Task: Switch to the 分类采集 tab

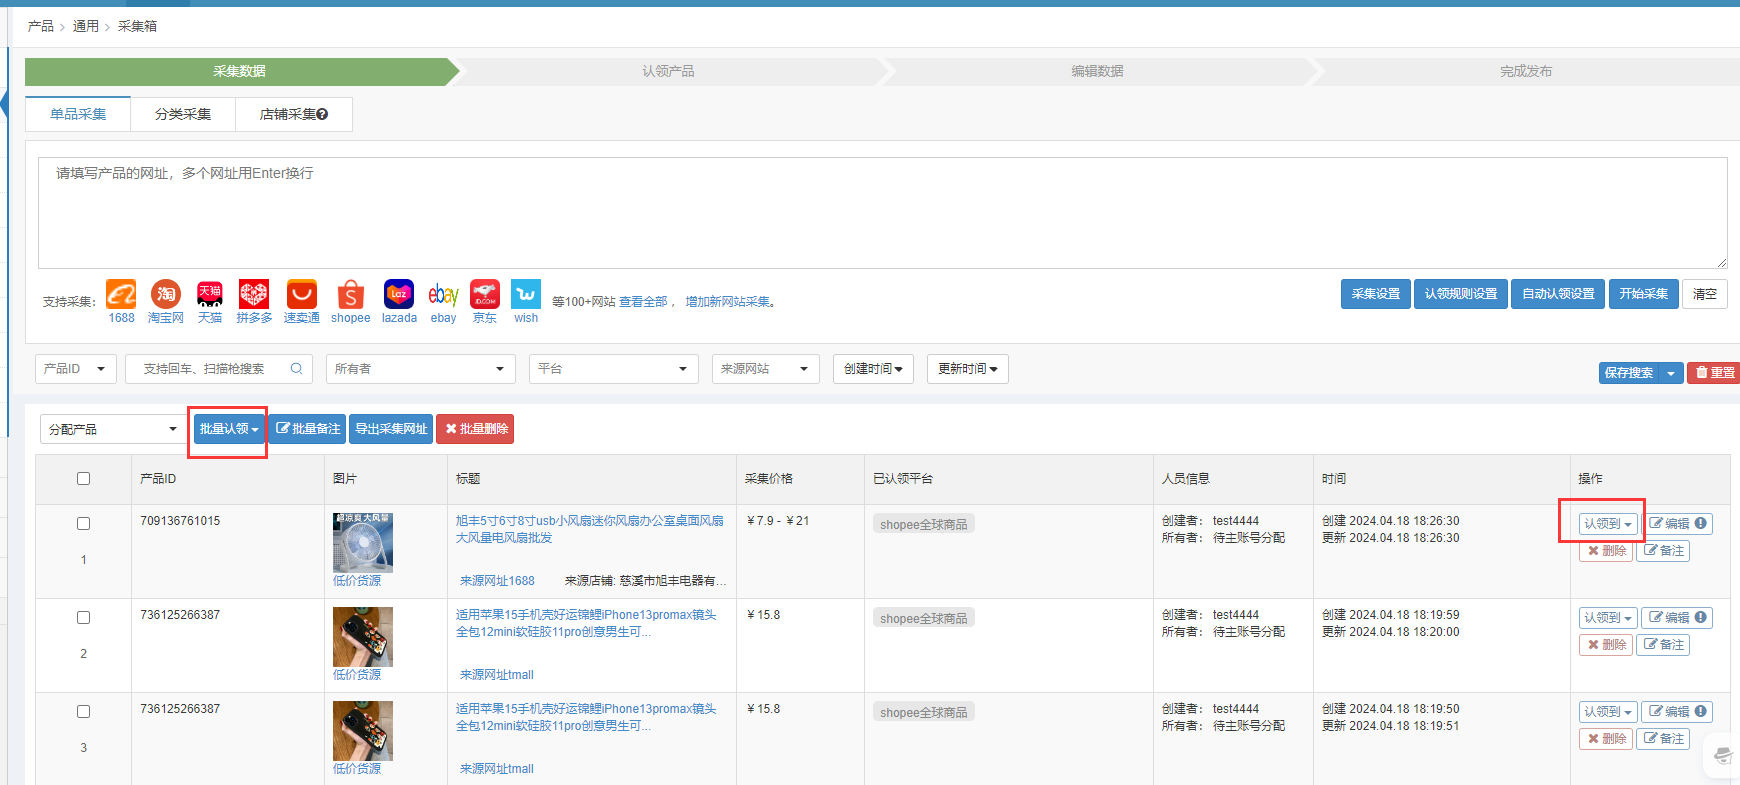Action: coord(183,114)
